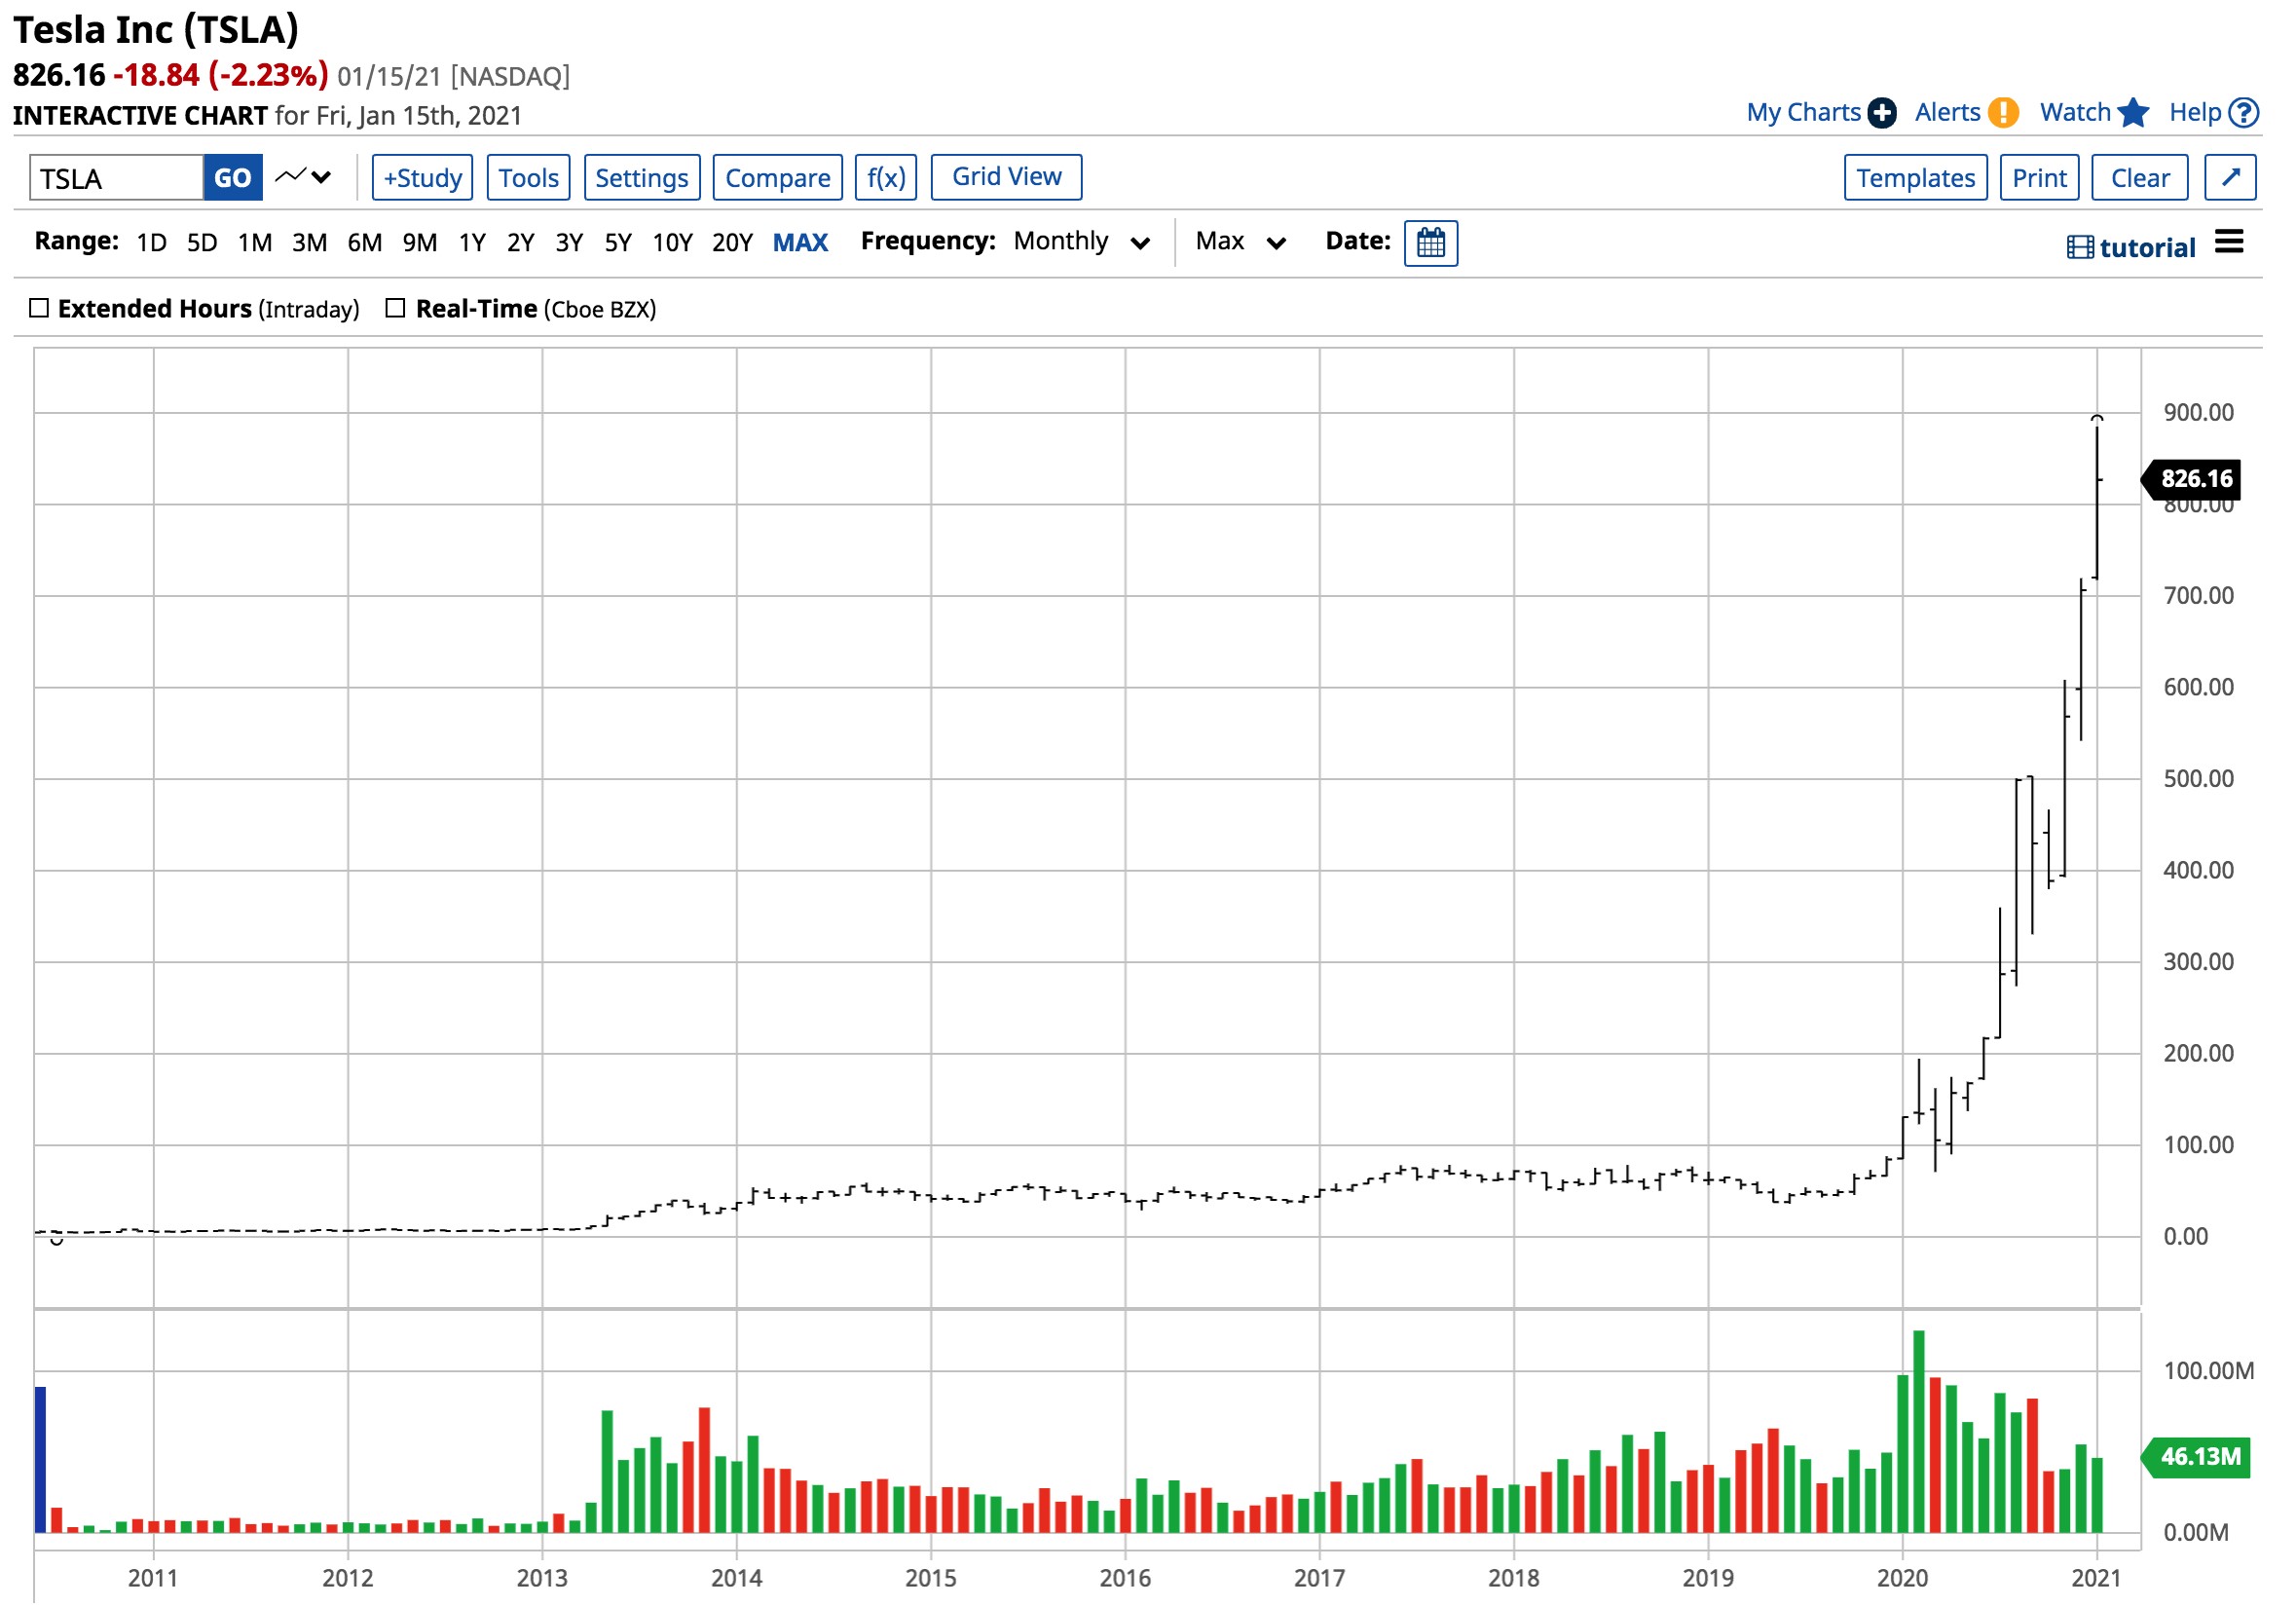Enable Real-Time Cboe BZX checkbox
The width and height of the screenshot is (2296, 1607).
[x=395, y=308]
